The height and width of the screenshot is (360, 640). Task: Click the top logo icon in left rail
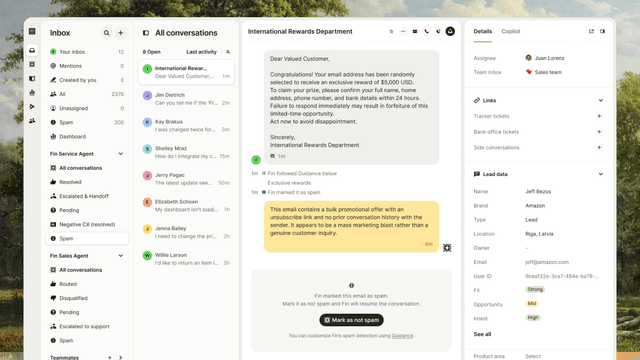coord(32,31)
